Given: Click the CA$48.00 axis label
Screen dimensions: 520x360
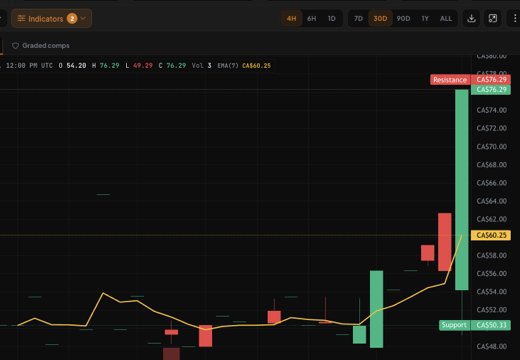Looking at the screenshot, I should point(491,346).
